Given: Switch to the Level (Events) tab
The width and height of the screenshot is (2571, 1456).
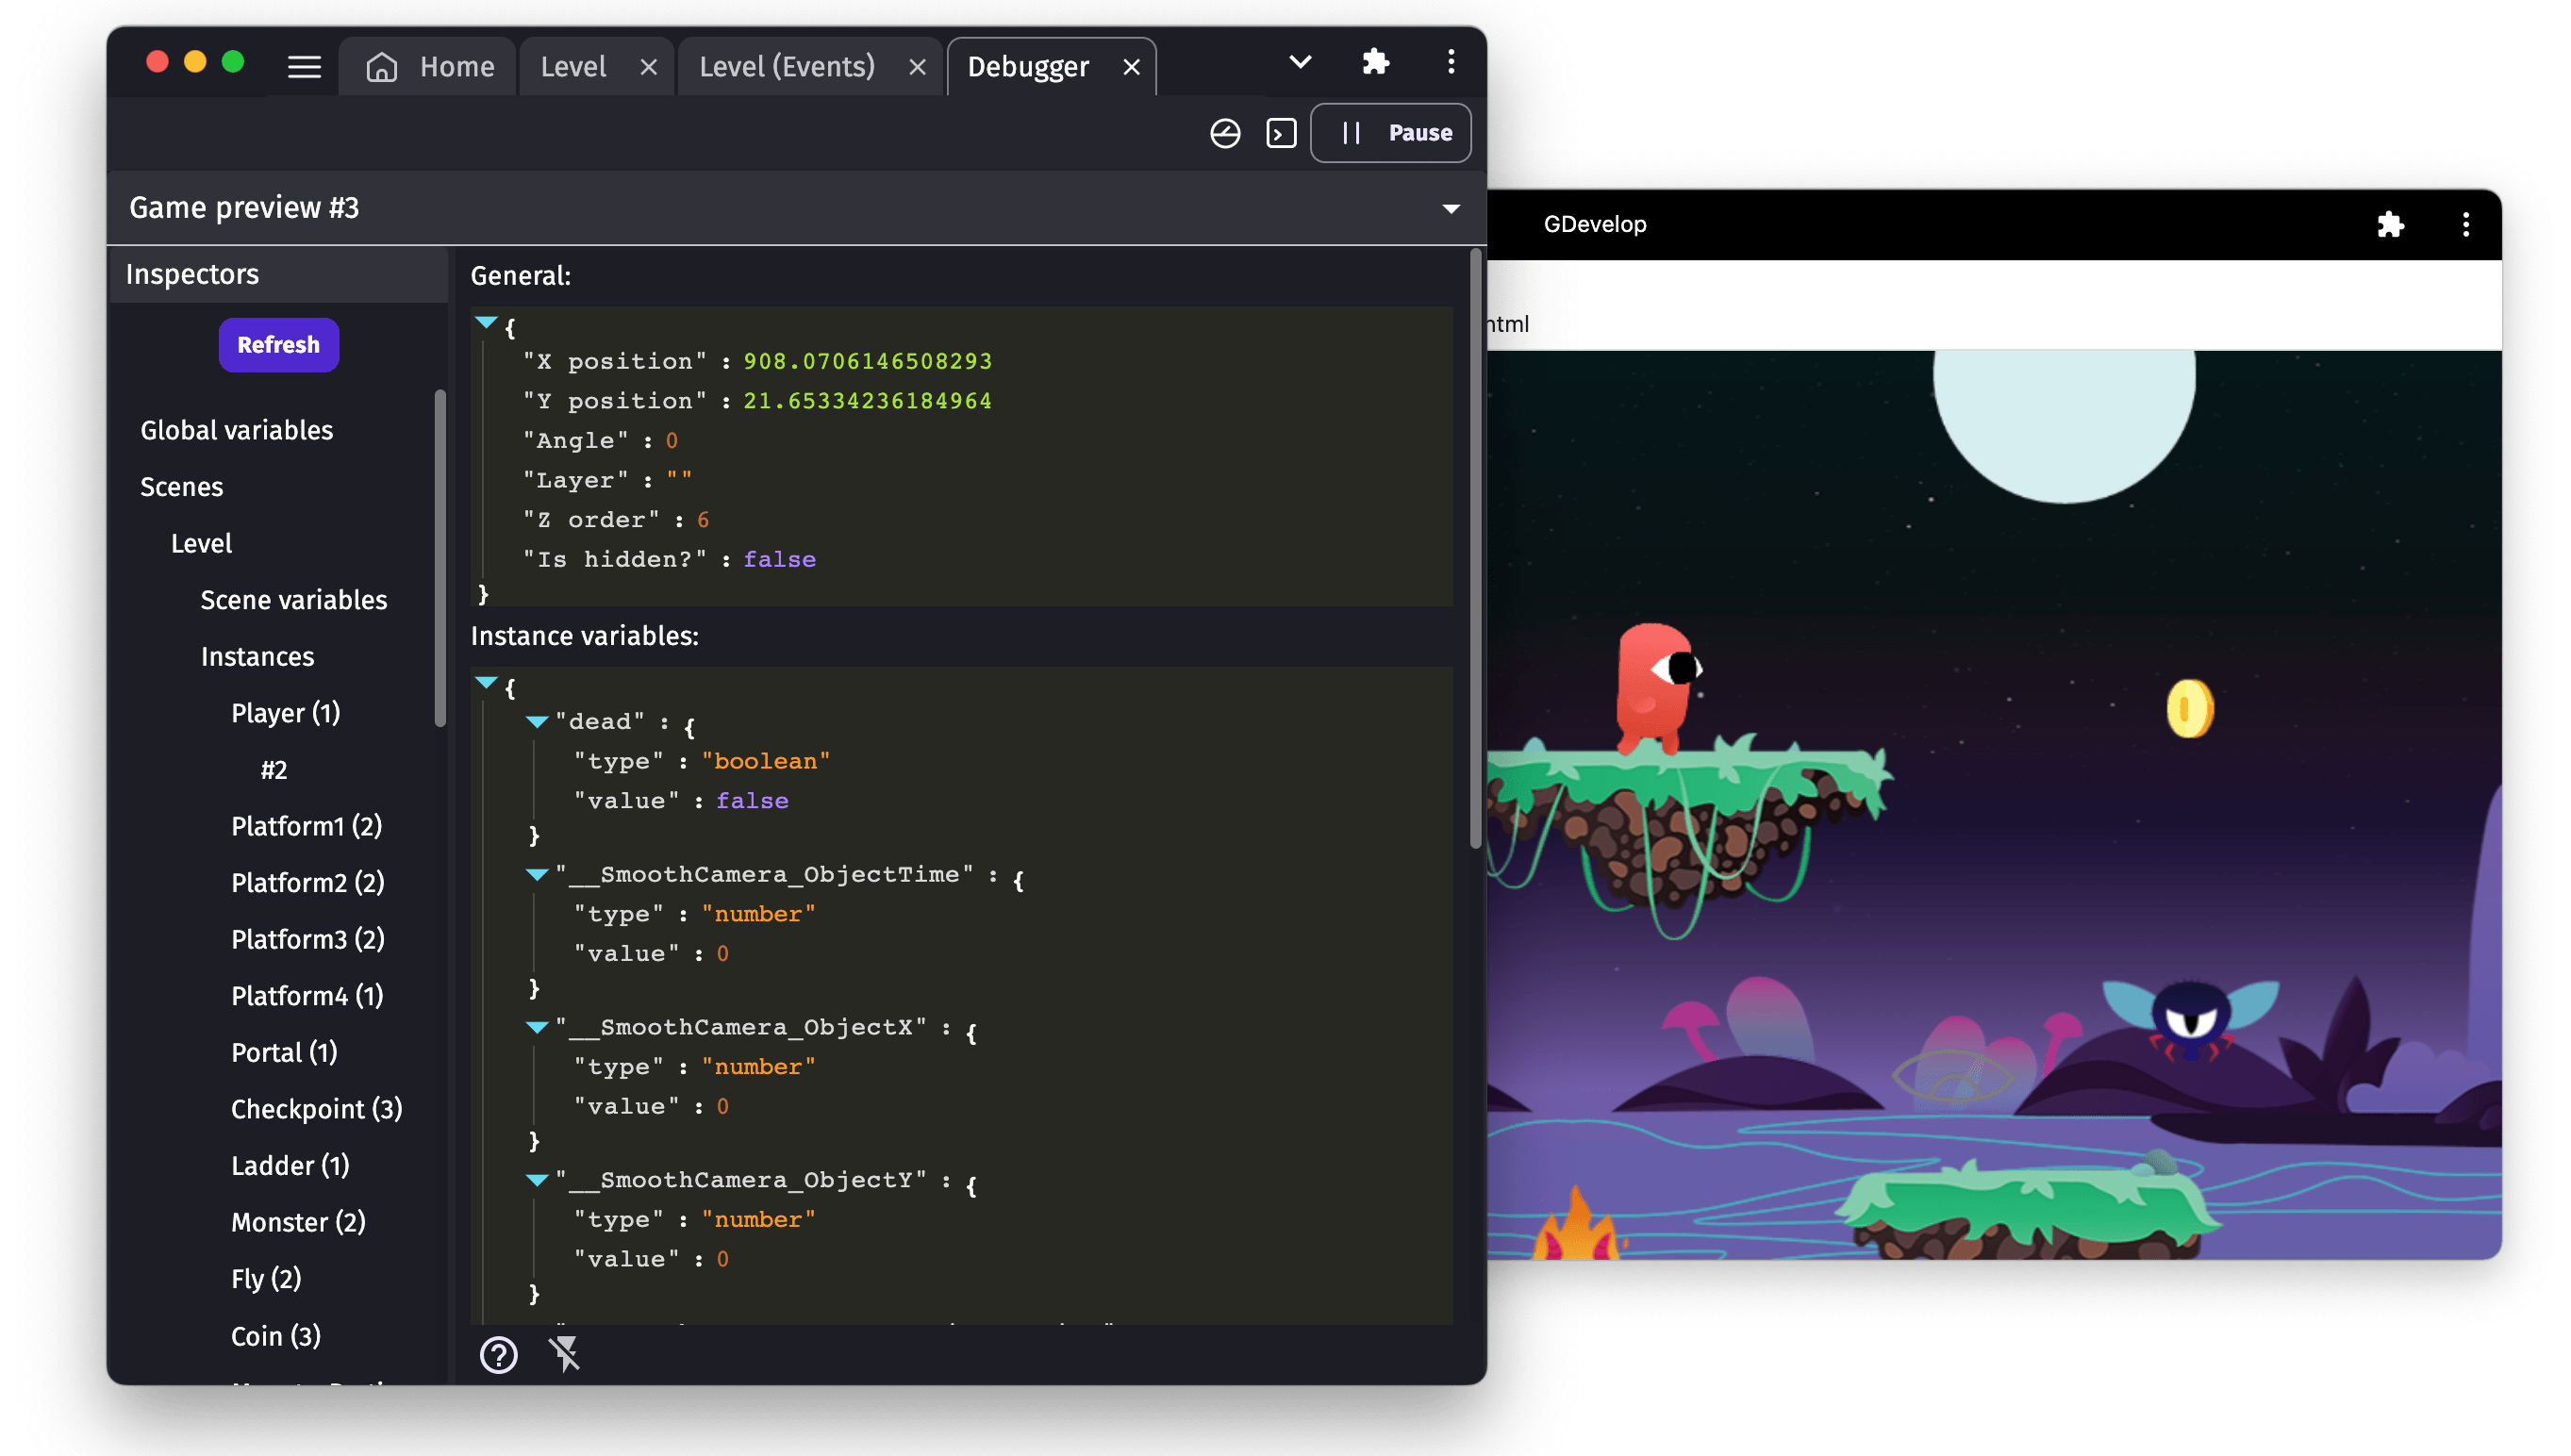Looking at the screenshot, I should point(786,67).
